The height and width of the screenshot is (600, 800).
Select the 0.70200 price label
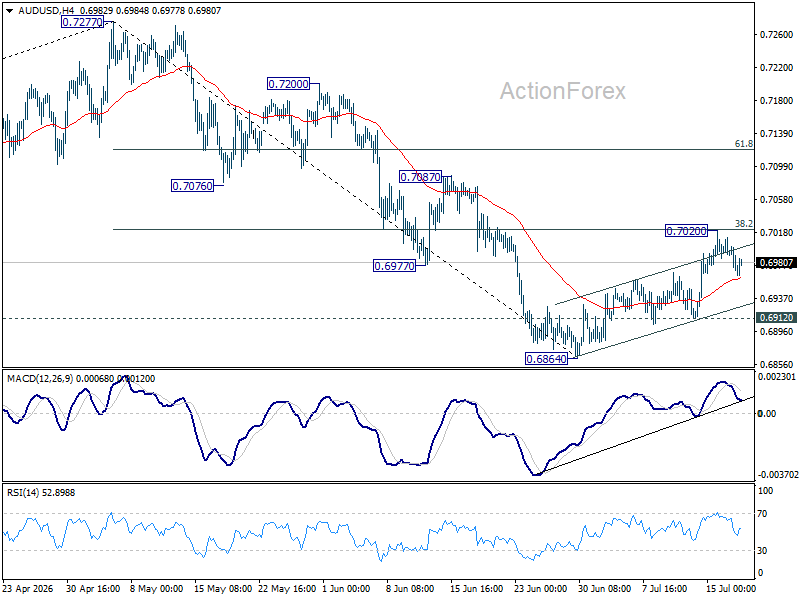686,231
